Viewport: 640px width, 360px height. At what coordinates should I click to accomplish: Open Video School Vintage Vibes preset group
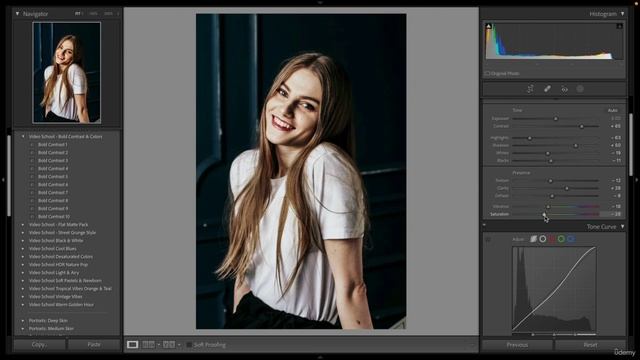pyautogui.click(x=56, y=296)
